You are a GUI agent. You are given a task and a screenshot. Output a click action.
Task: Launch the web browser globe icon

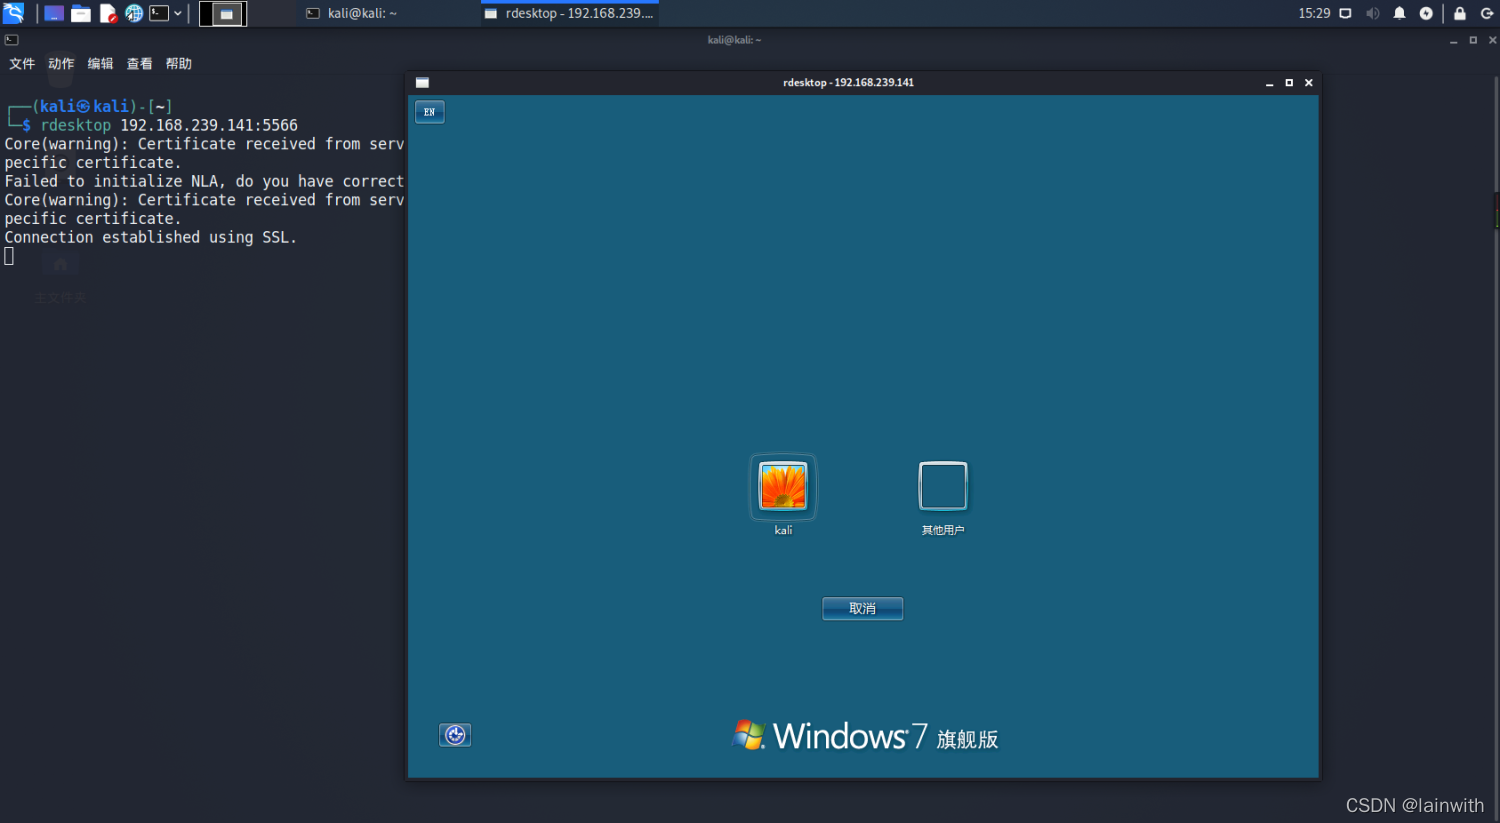click(134, 14)
